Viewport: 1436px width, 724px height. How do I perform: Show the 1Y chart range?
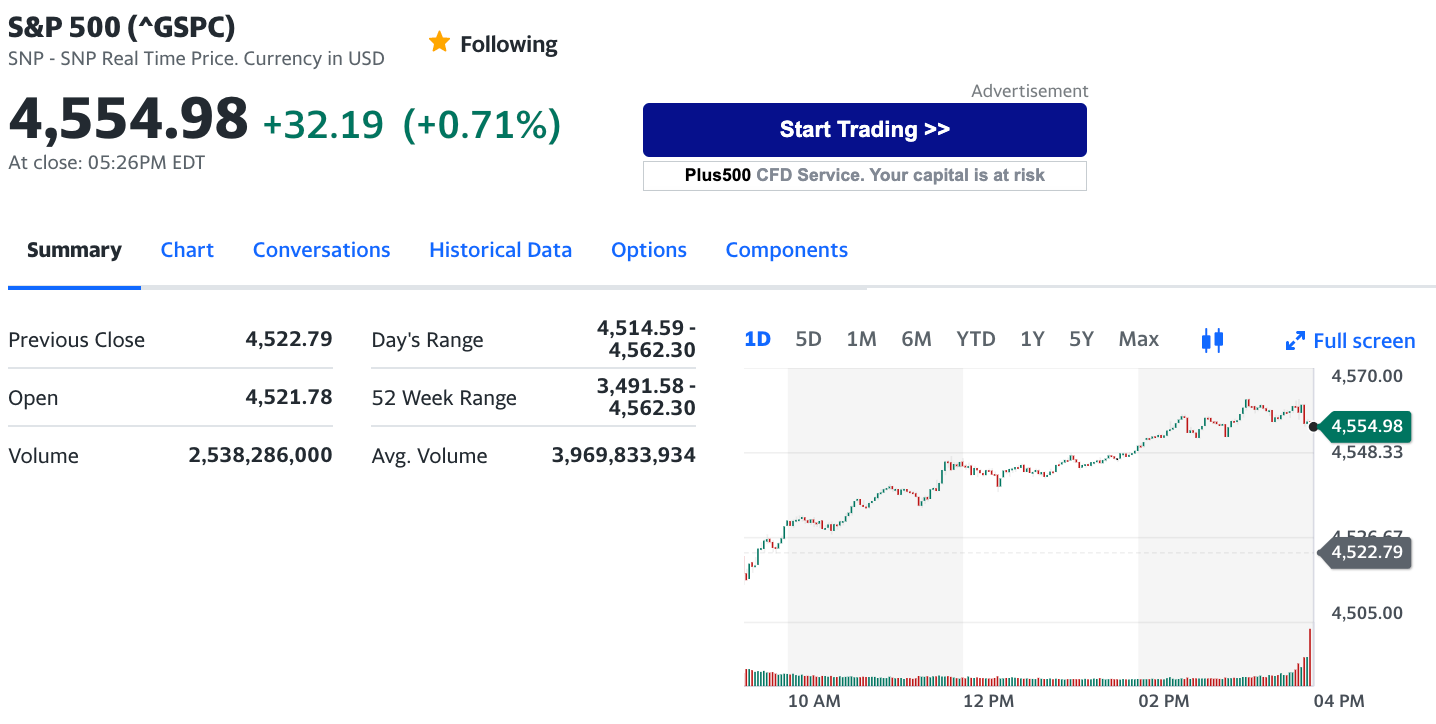[1032, 339]
